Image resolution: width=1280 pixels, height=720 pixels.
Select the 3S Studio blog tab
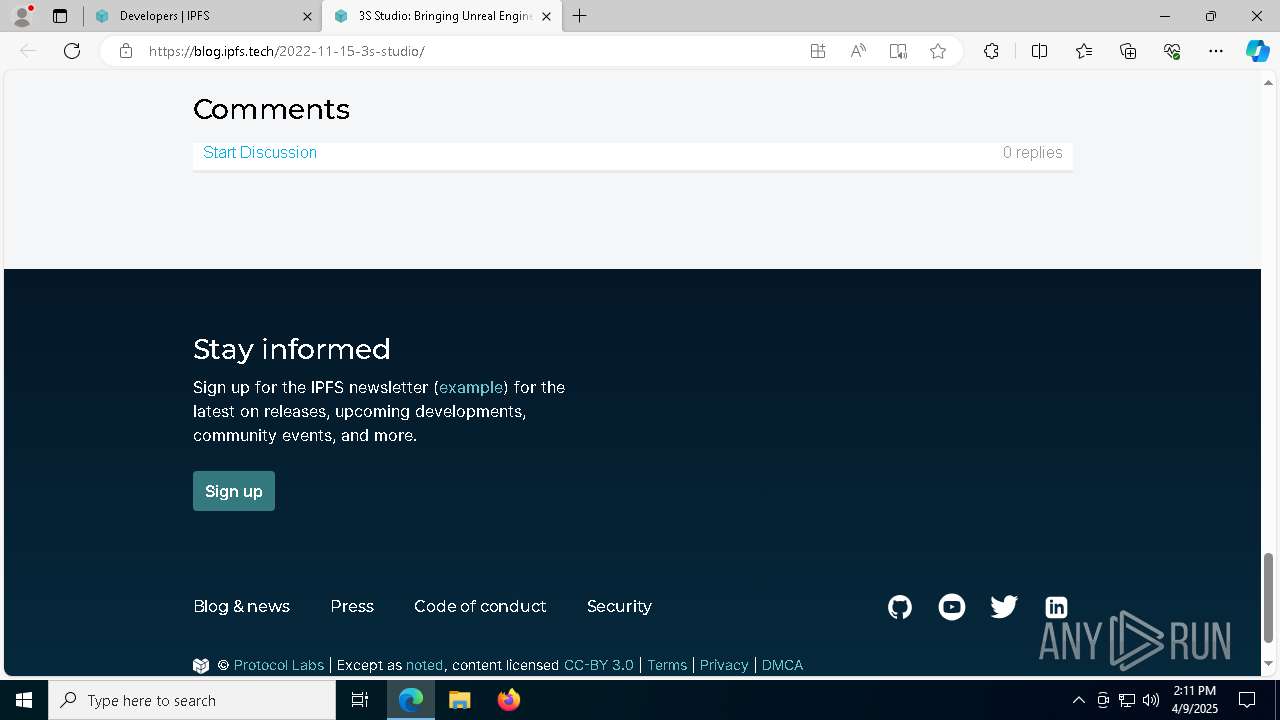point(440,16)
